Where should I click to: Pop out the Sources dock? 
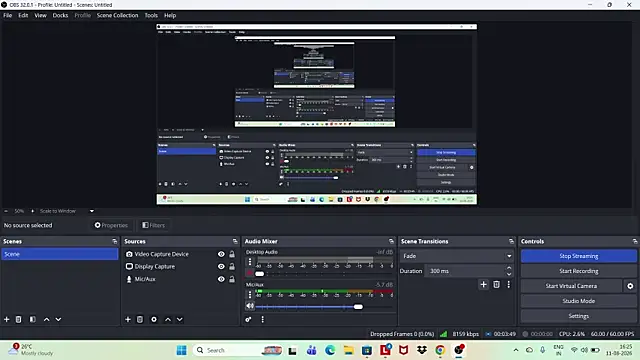point(235,241)
